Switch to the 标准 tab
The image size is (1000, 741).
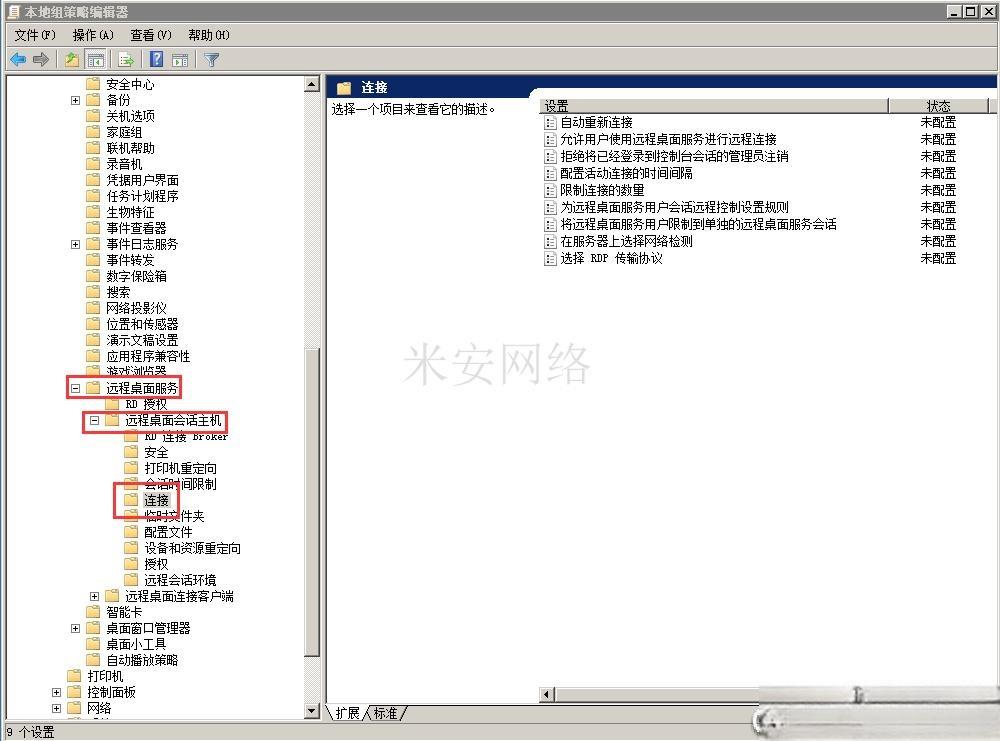click(x=385, y=713)
